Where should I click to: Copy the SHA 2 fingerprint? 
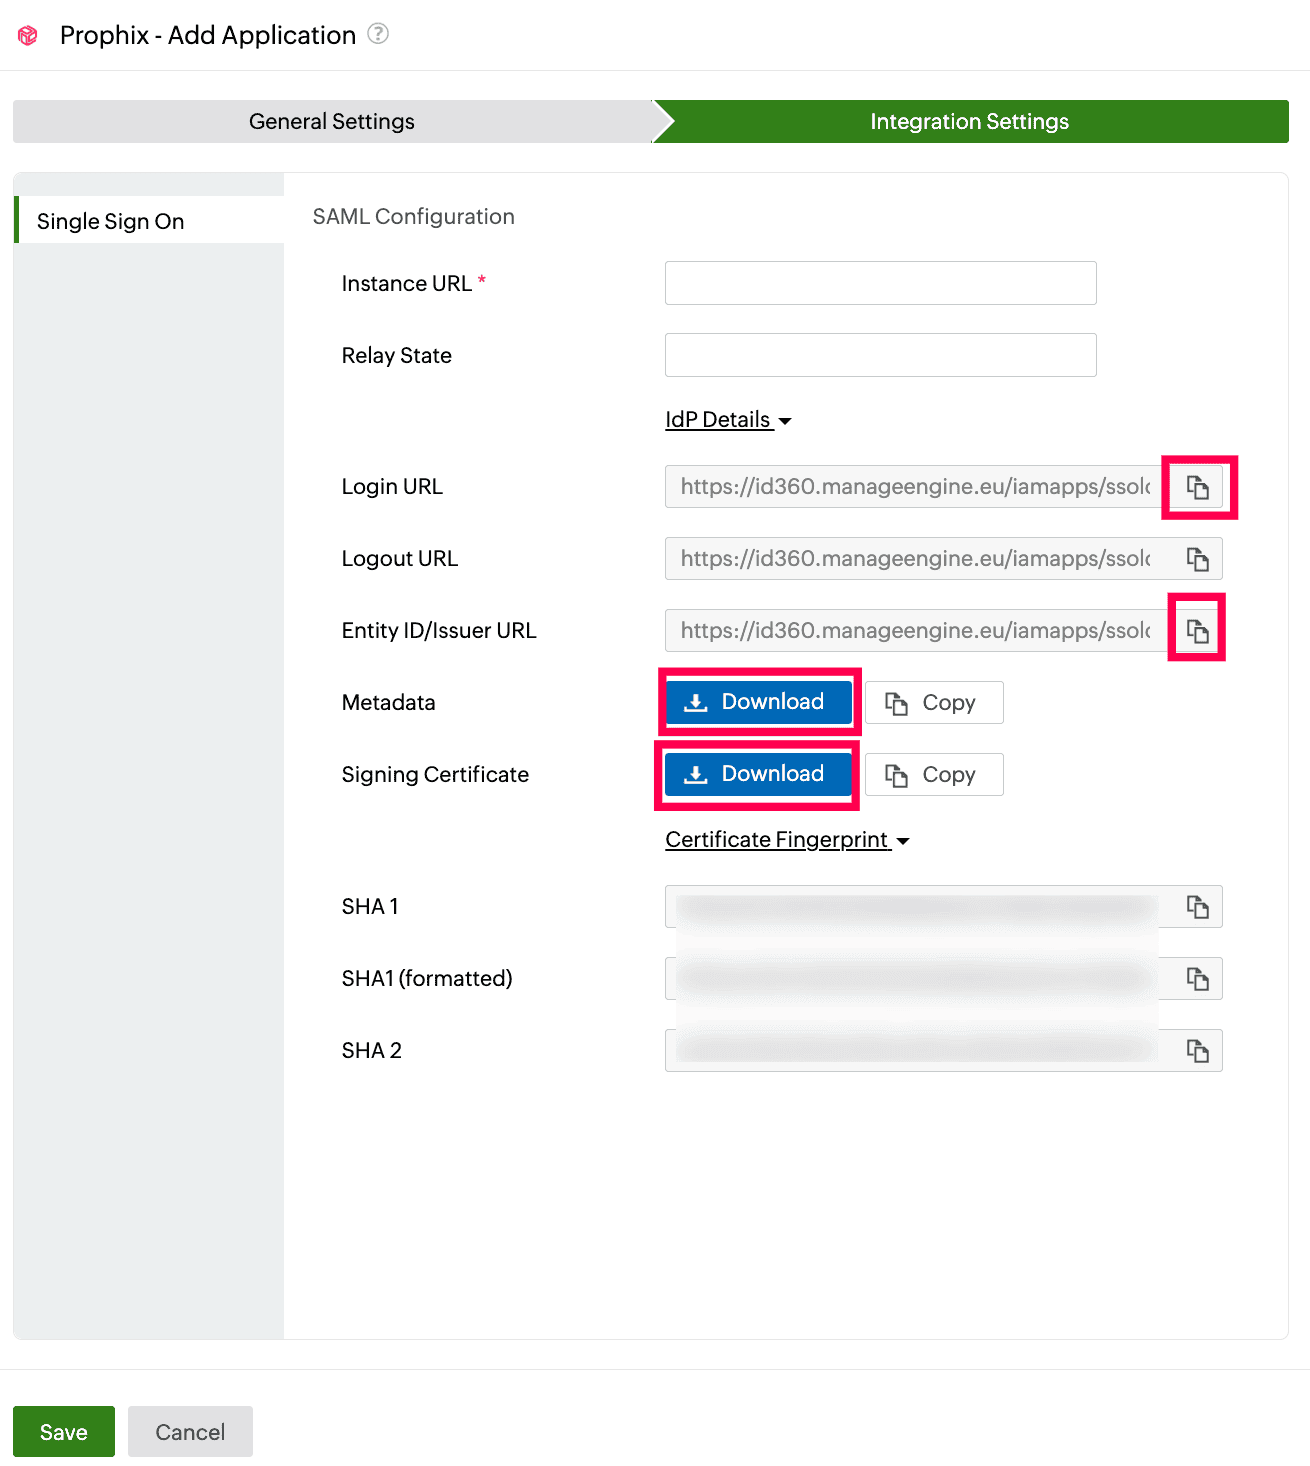coord(1197,1051)
